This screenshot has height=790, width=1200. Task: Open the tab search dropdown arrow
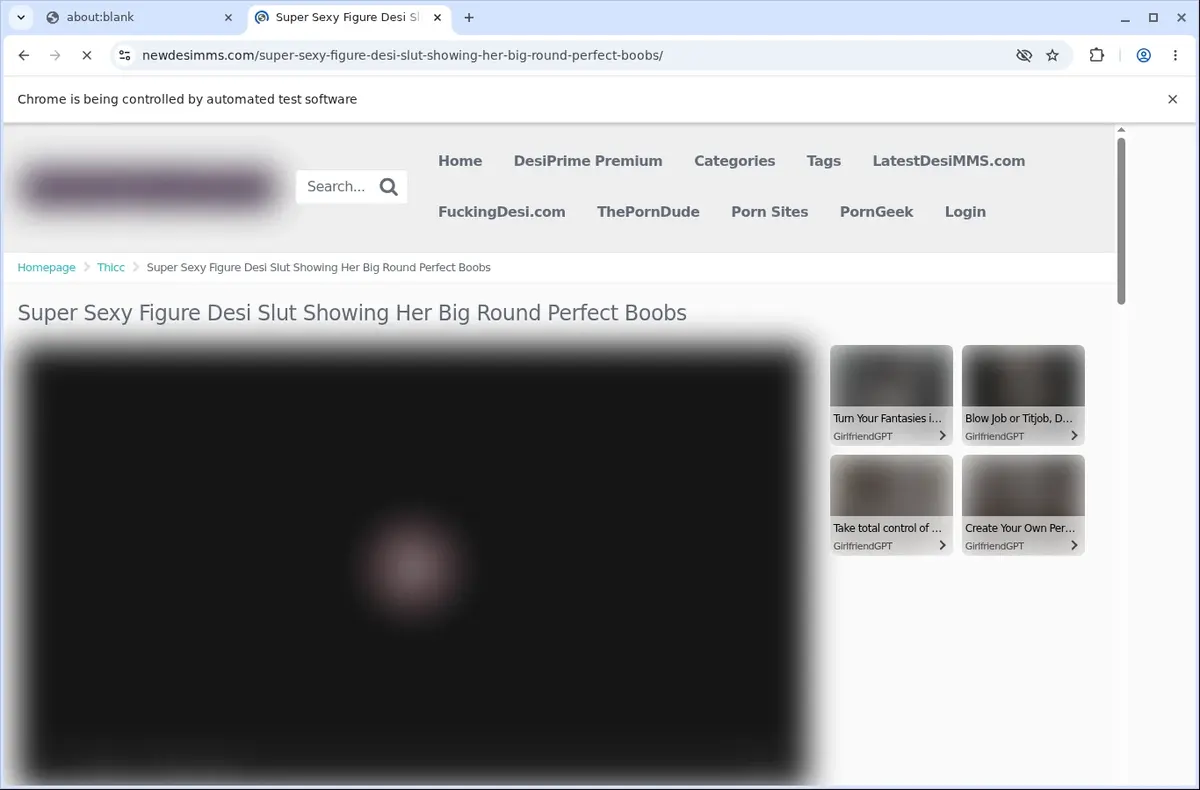(21, 17)
